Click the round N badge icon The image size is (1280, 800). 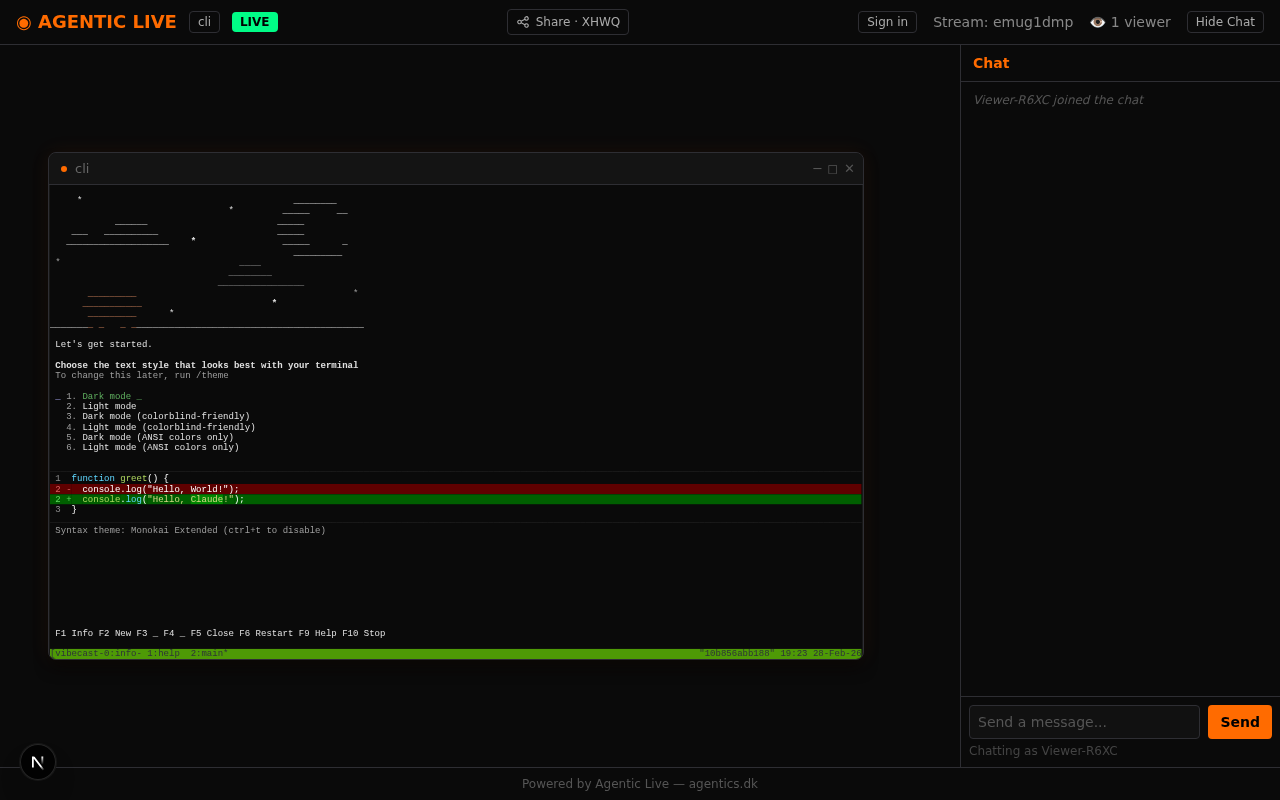[38, 762]
